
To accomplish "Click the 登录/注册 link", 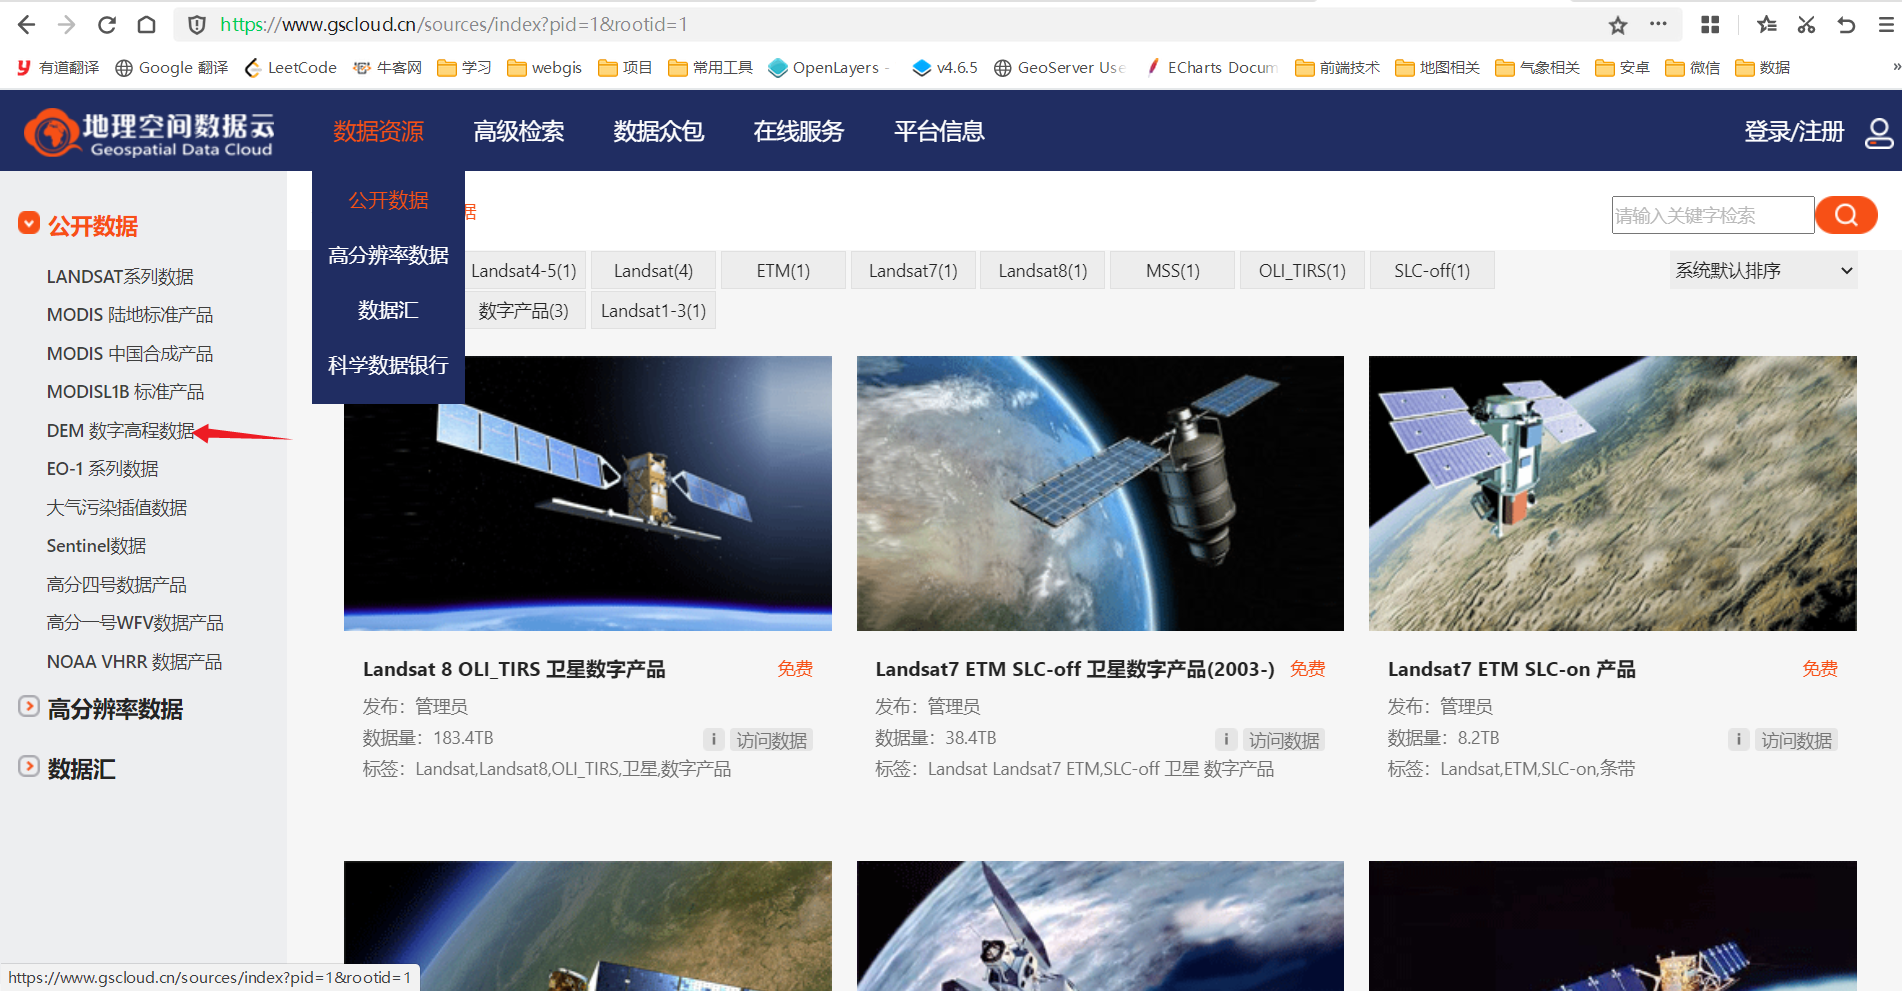I will point(1793,131).
